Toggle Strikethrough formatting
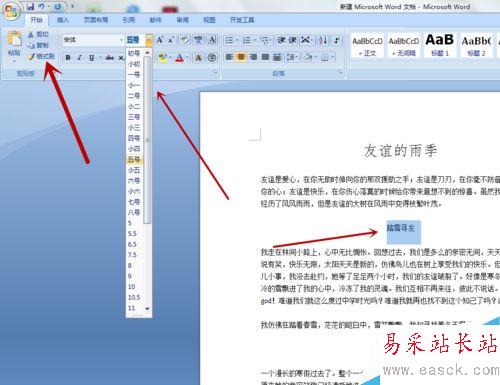 pyautogui.click(x=110, y=57)
